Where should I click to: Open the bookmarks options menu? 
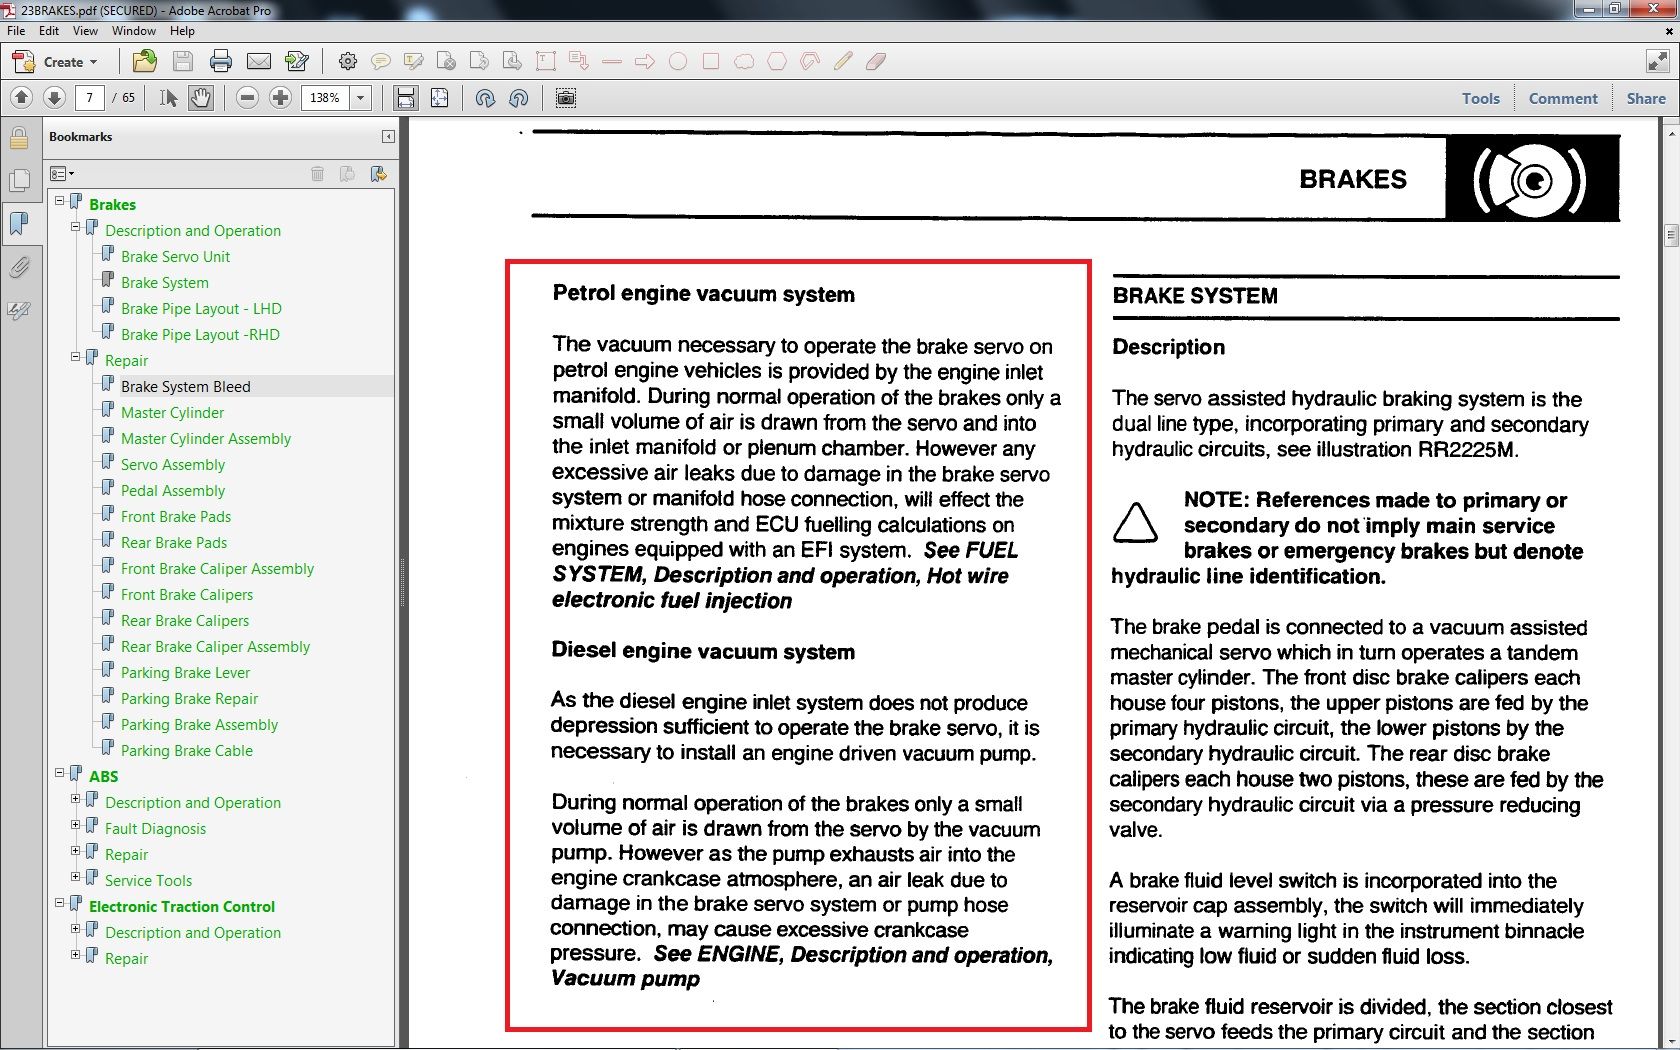pyautogui.click(x=63, y=174)
